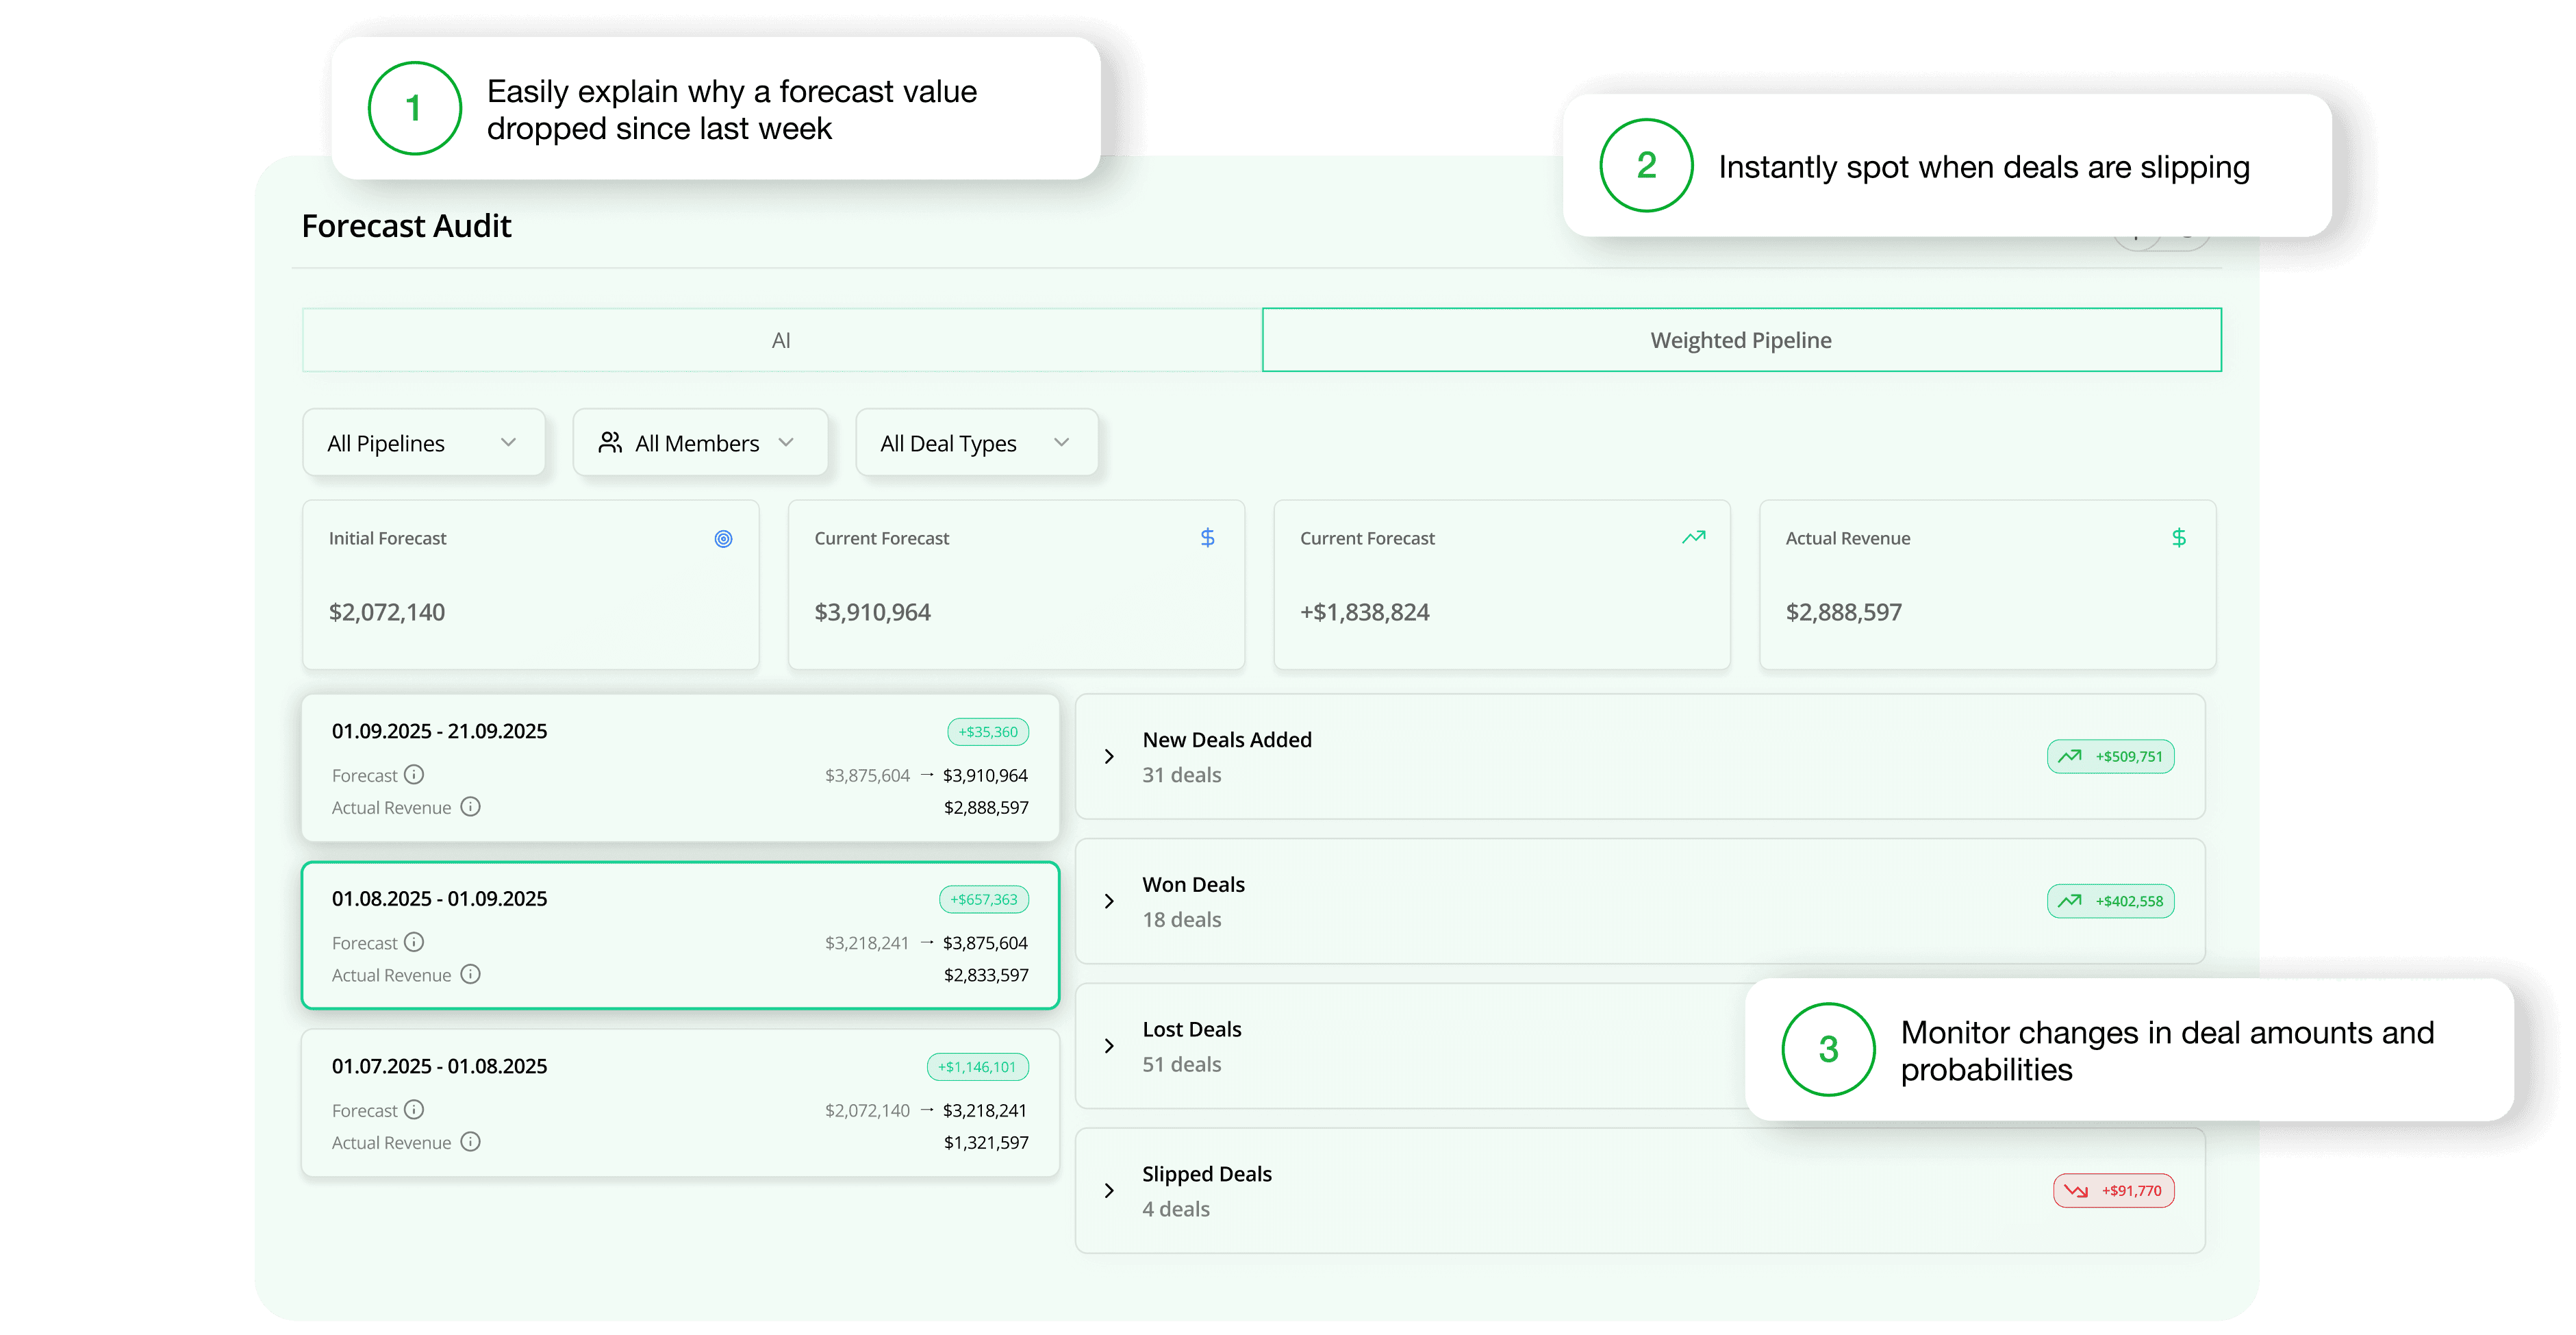Expand the Lost Deals chevron
Screen dimensions: 2576x1335
[x=1108, y=1046]
